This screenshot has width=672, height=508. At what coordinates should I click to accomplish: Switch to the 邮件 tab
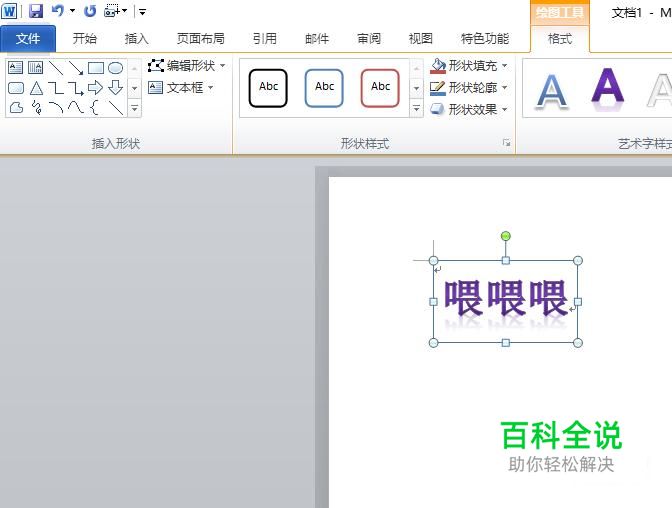(x=317, y=39)
